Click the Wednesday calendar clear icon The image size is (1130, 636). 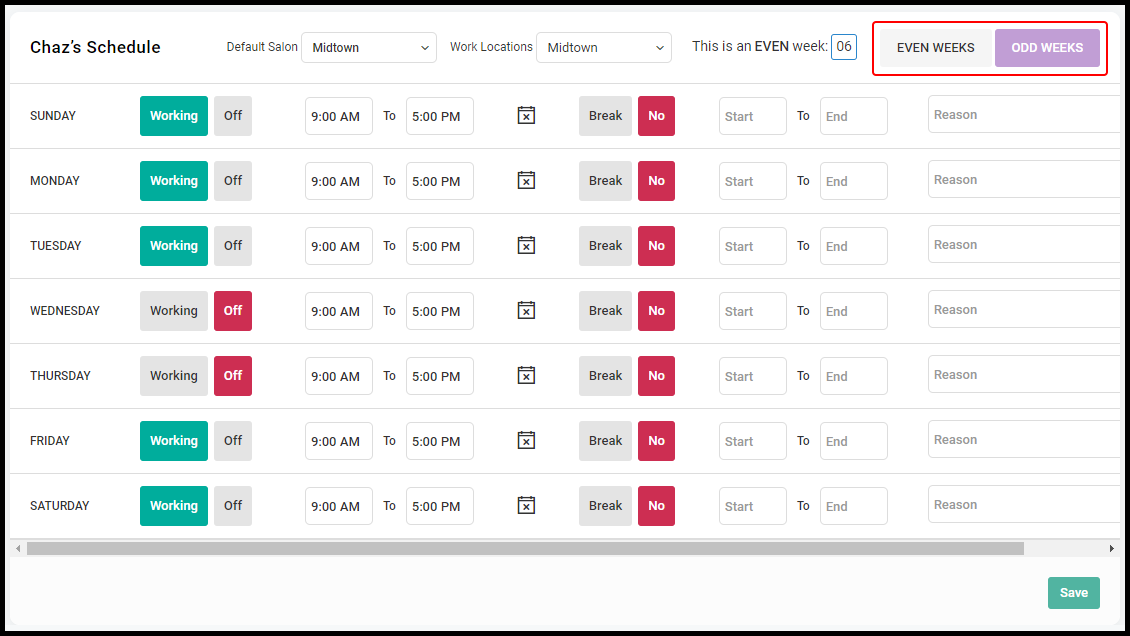coord(526,310)
